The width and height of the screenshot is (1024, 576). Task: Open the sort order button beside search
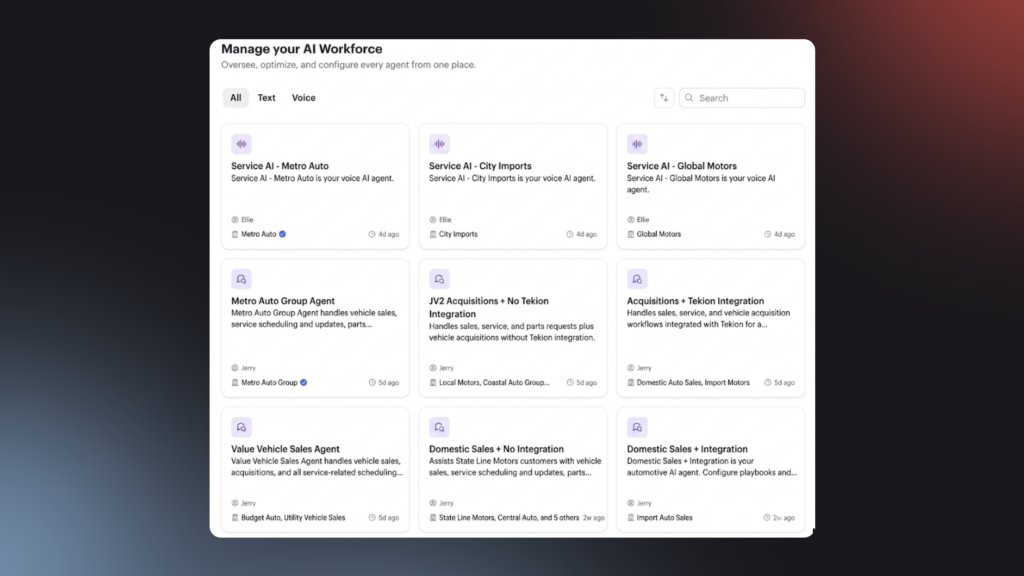[x=664, y=98]
